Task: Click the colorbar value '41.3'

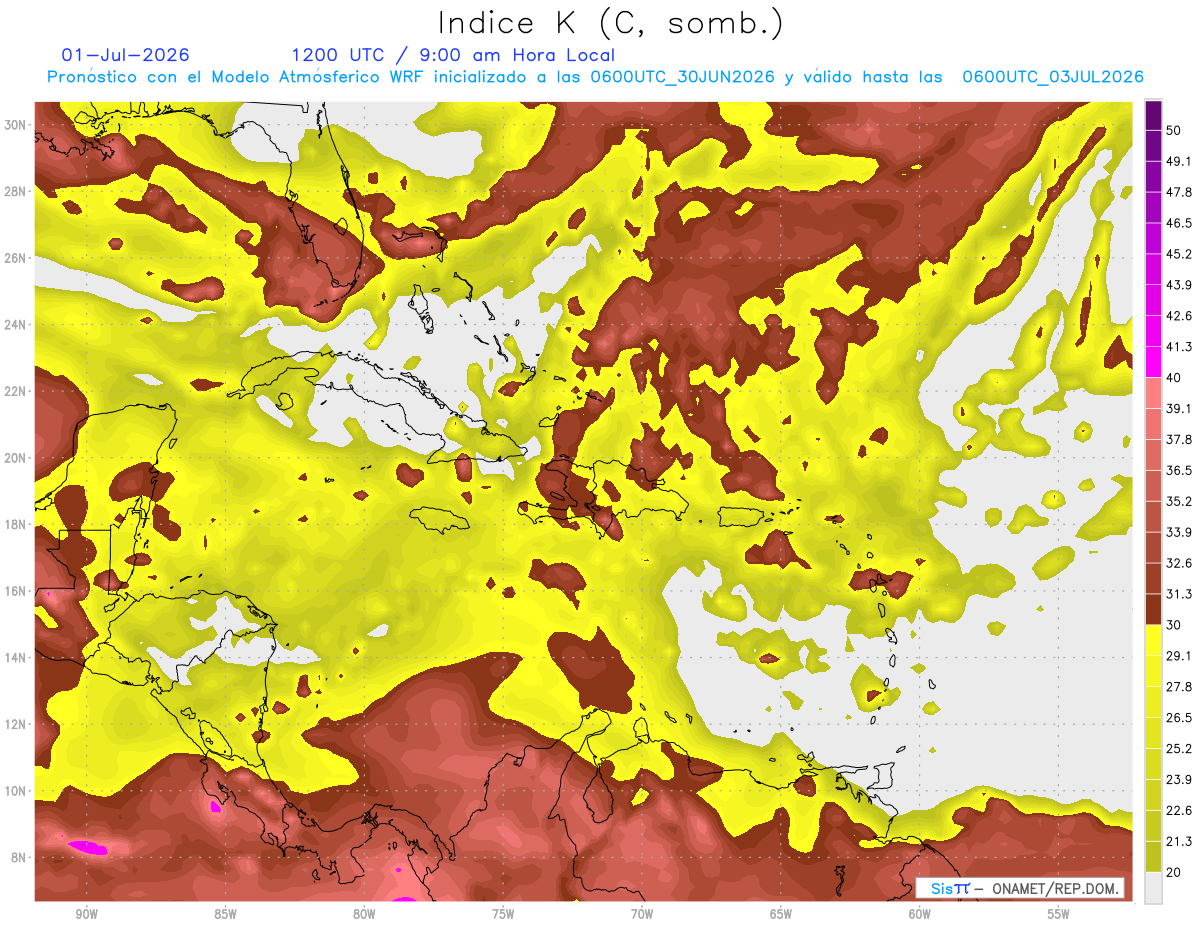Action: point(1178,347)
